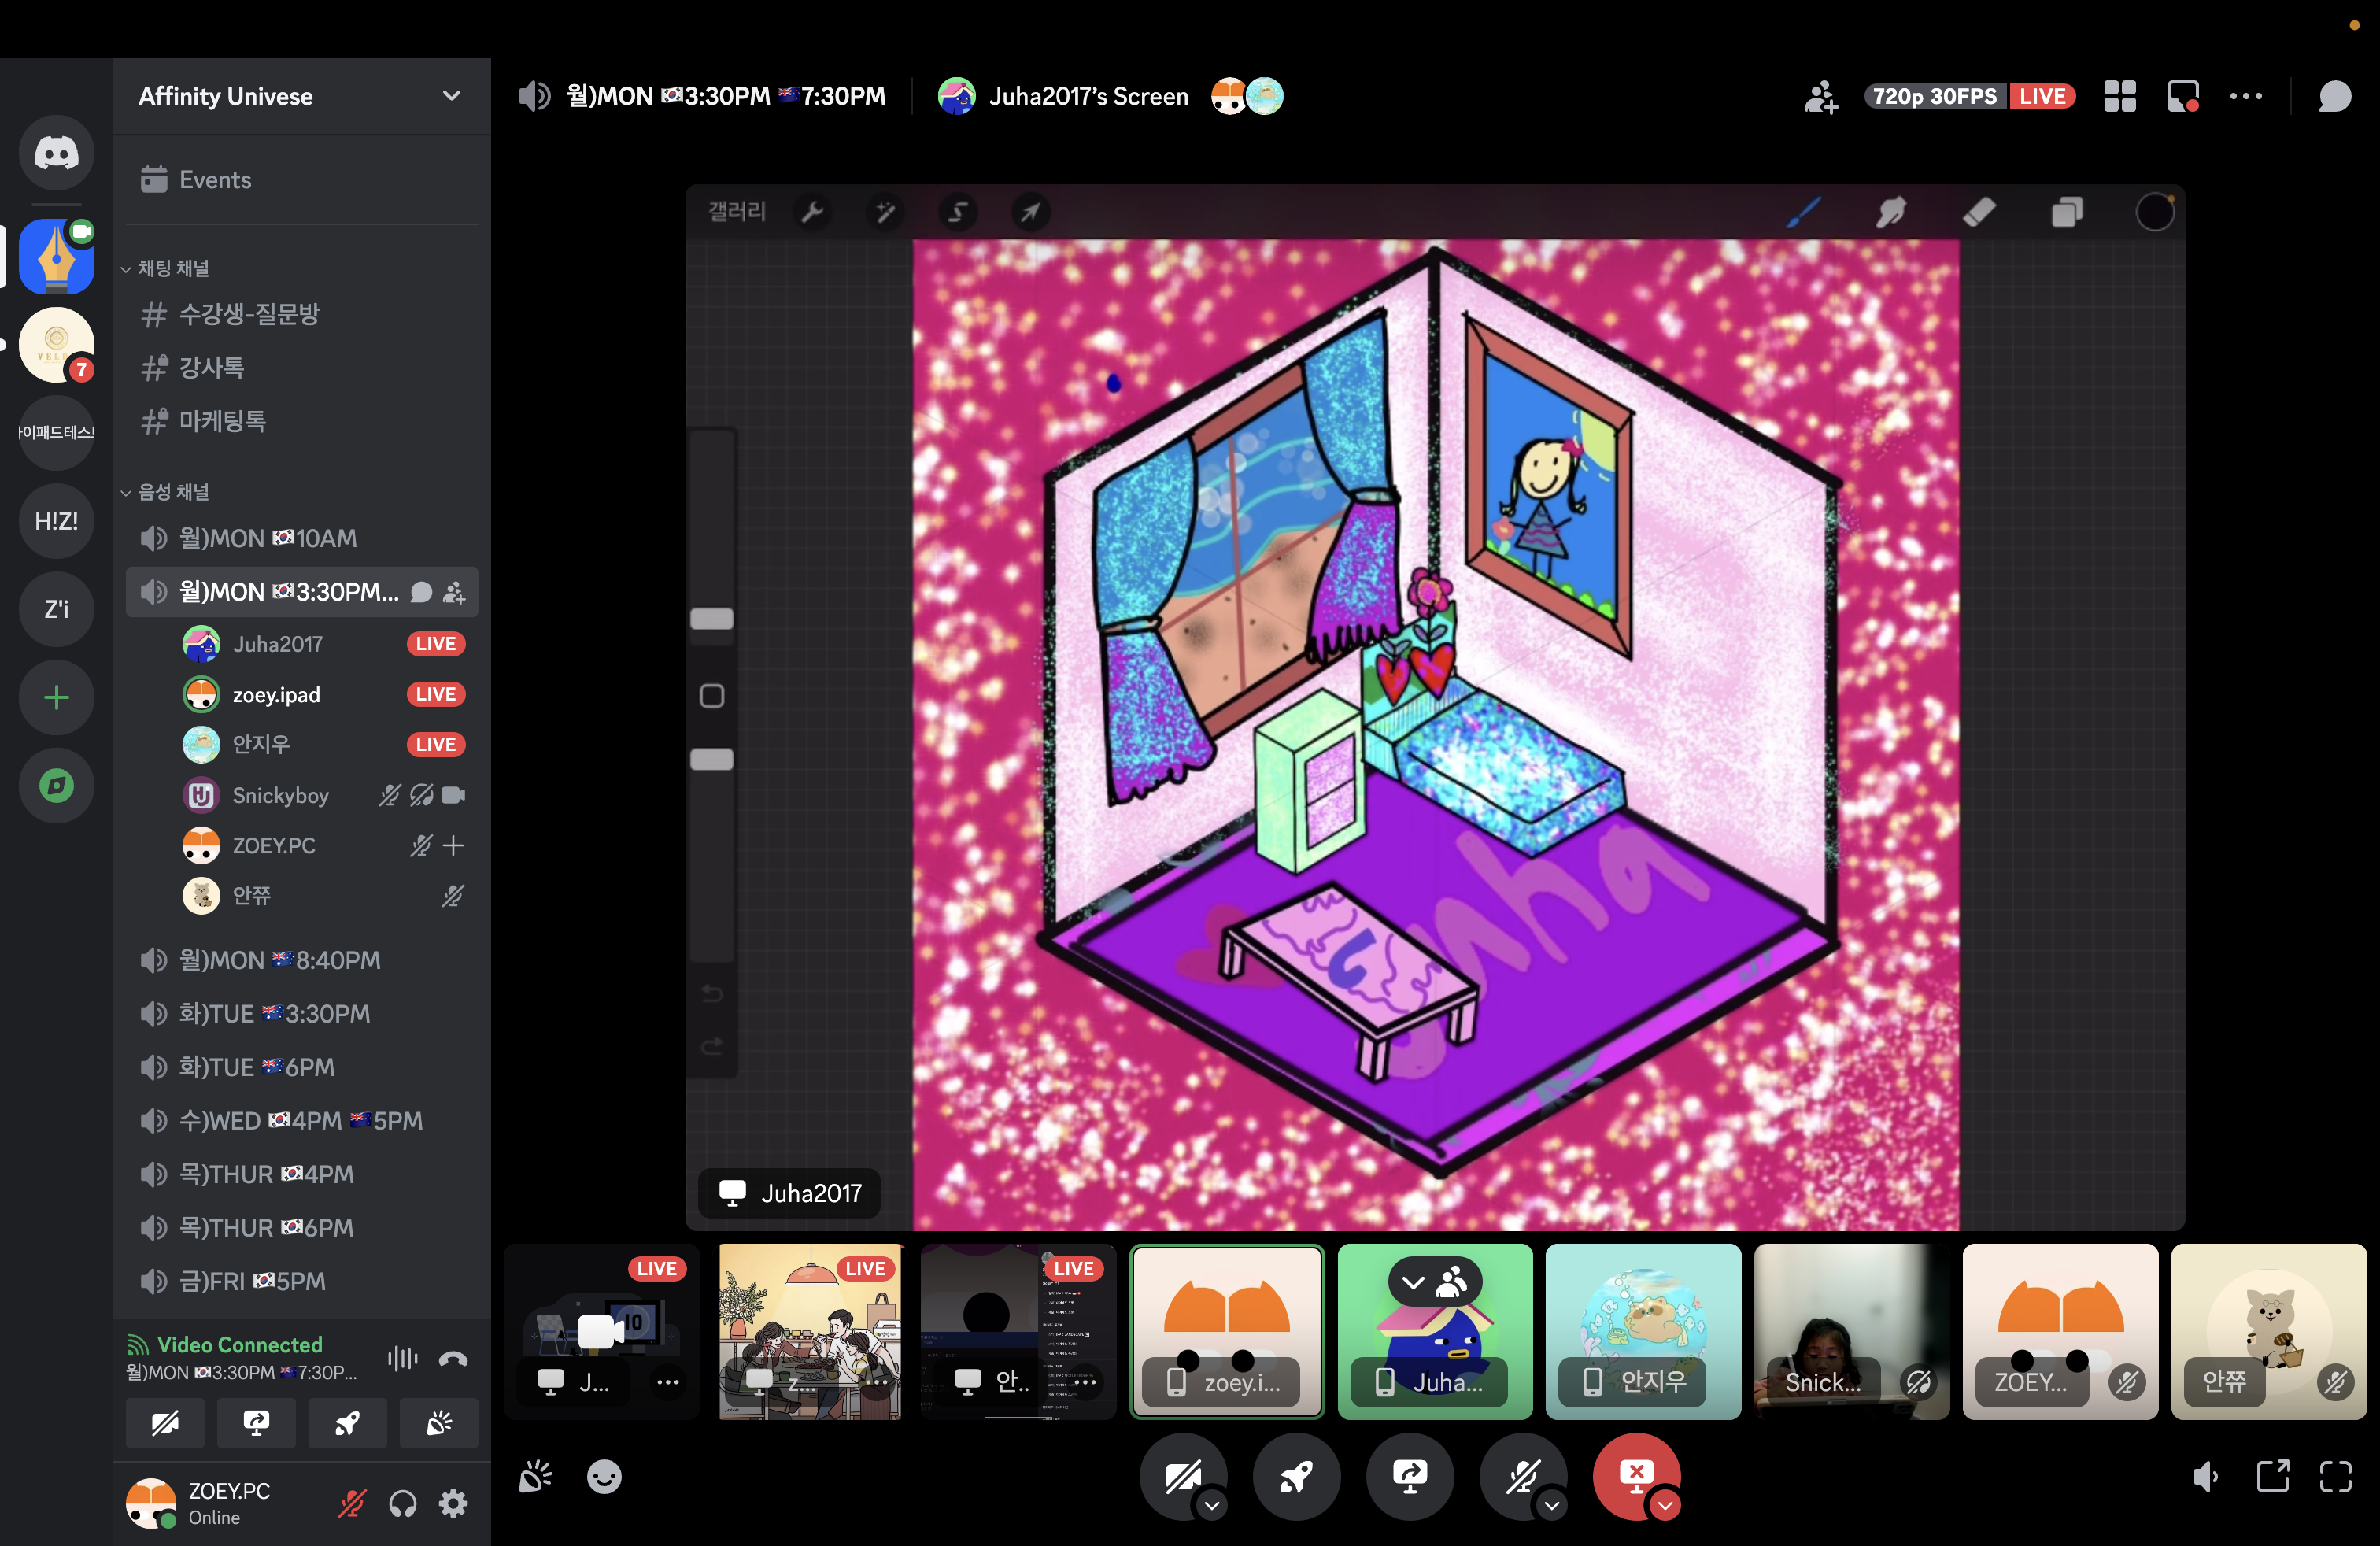
Task: Open the Procreate wrench Actions tool
Action: [812, 212]
